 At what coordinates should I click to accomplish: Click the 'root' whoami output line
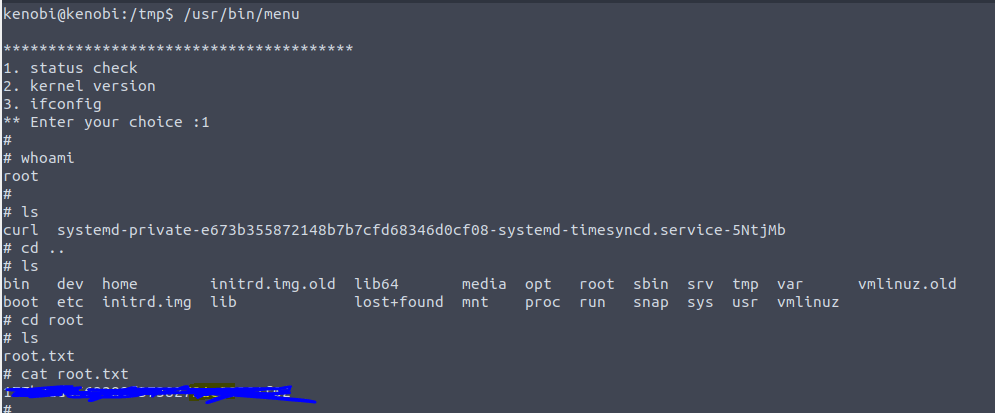coord(21,176)
